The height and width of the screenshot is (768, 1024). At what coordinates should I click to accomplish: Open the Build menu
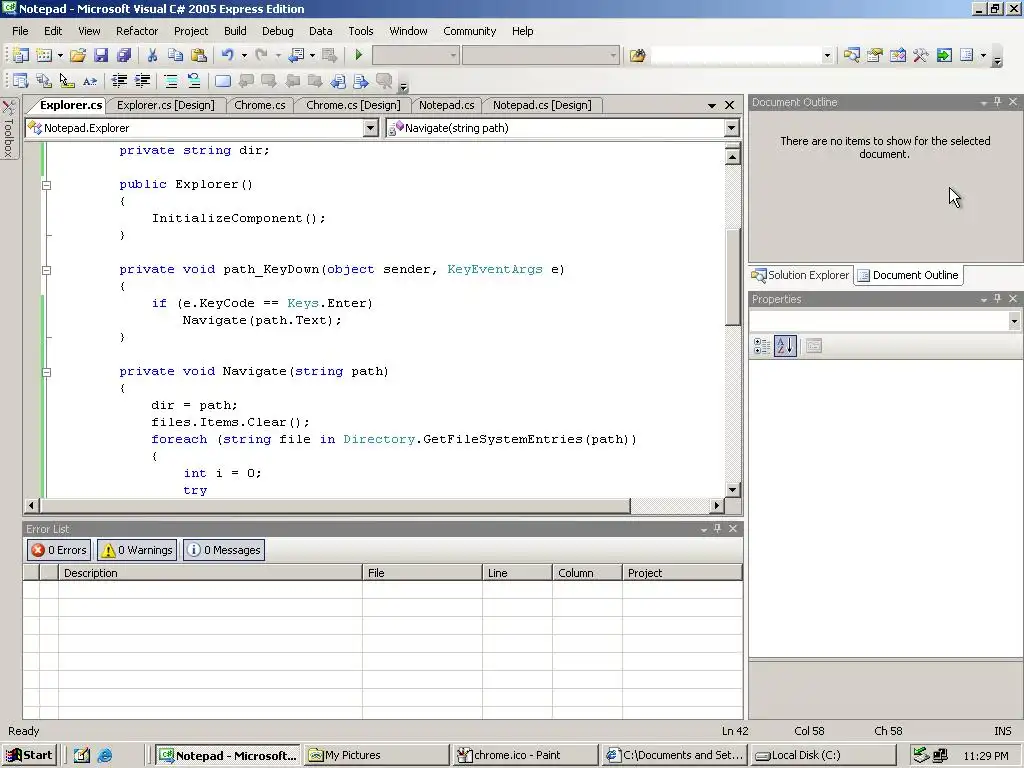pyautogui.click(x=235, y=31)
